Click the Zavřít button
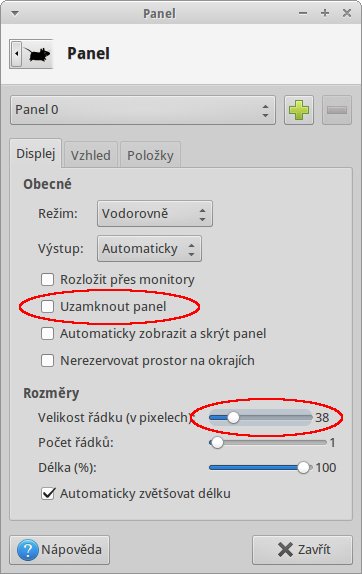362x574 pixels. pyautogui.click(x=302, y=550)
